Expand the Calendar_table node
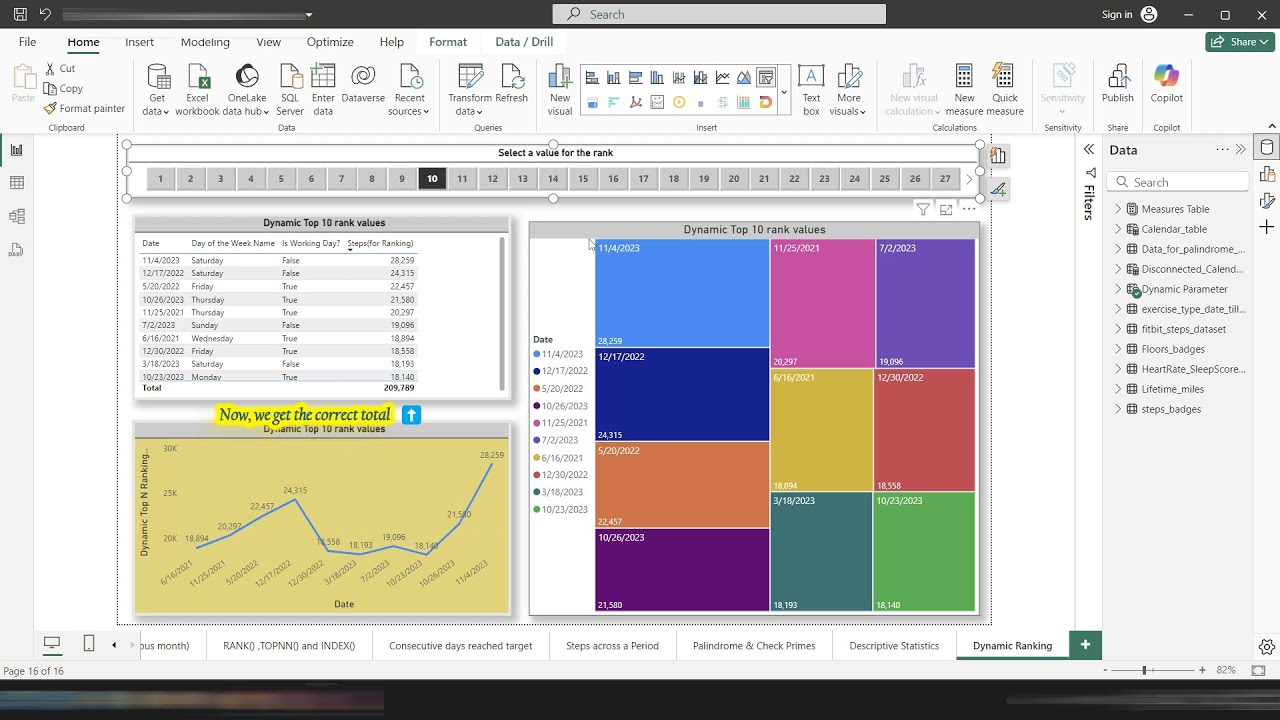Screen dimensions: 1280x720 coord(1118,229)
